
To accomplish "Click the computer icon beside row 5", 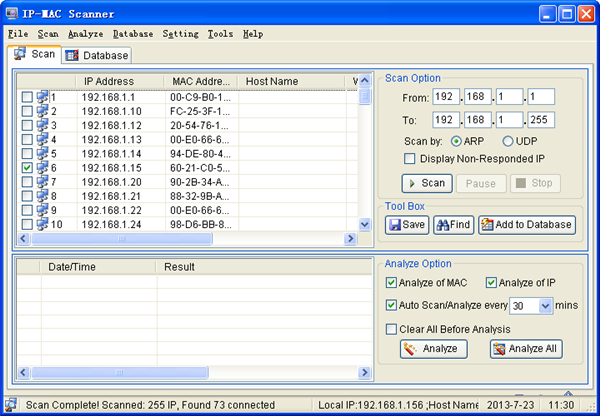I will 42,153.
